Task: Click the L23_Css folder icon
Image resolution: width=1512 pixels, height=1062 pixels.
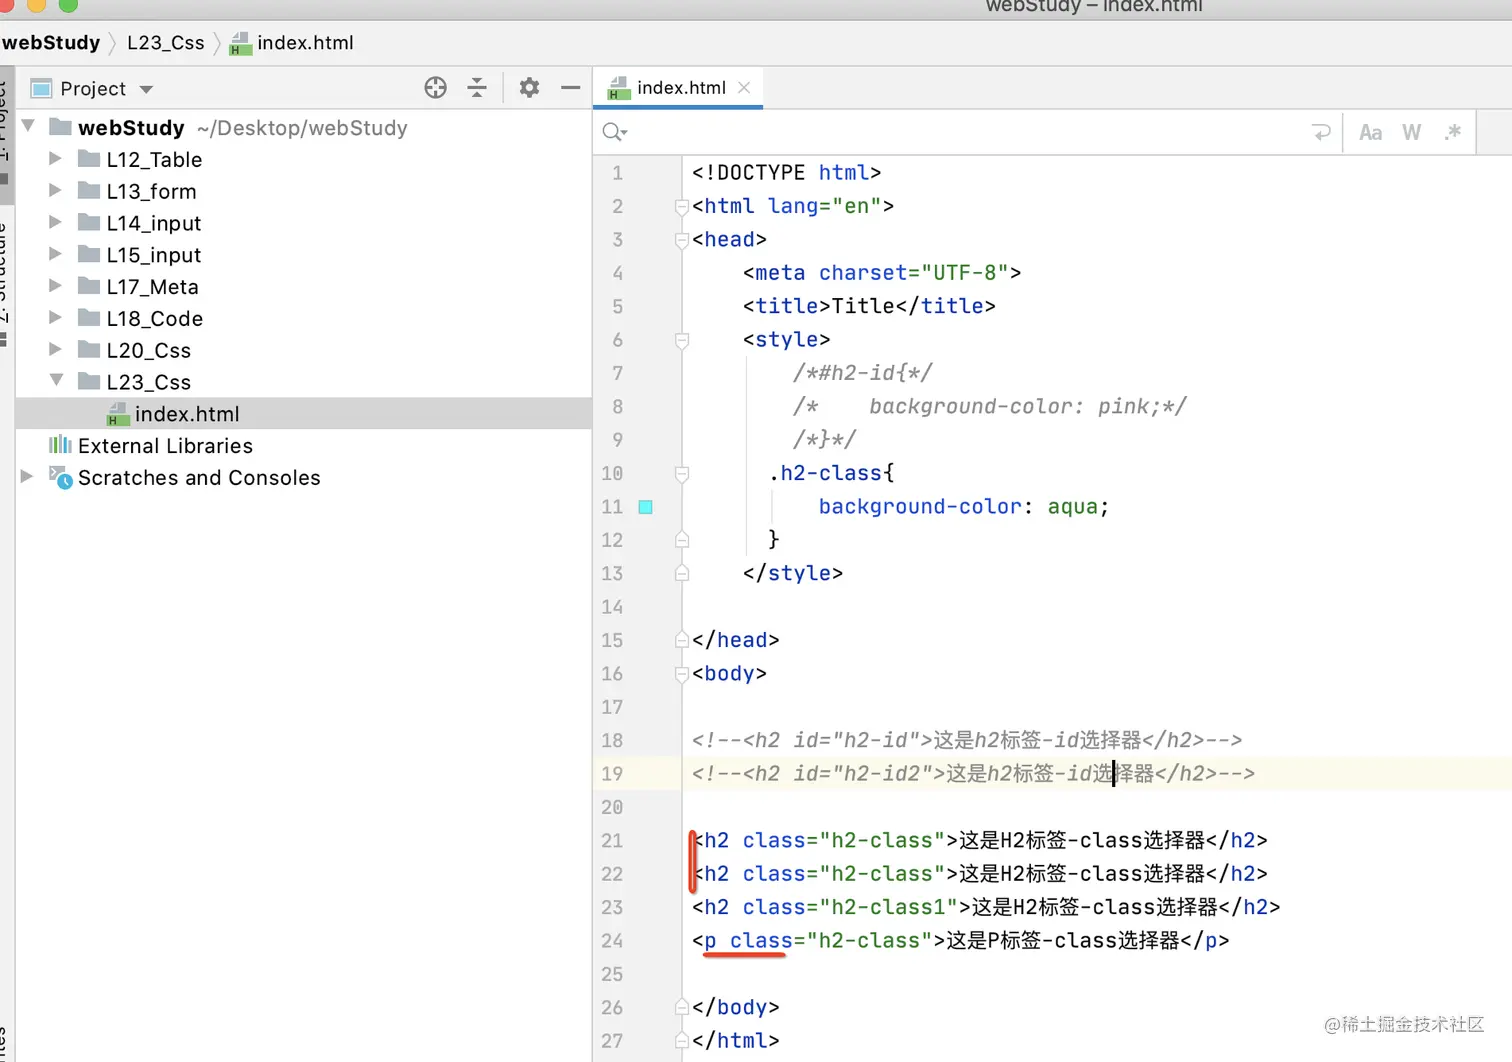Action: [89, 381]
